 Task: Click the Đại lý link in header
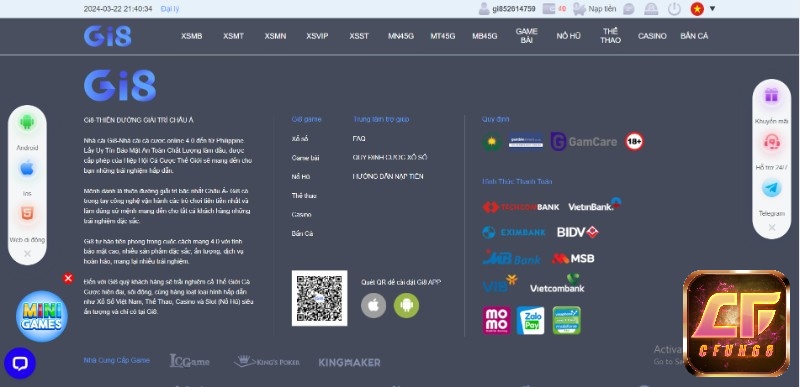[169, 9]
